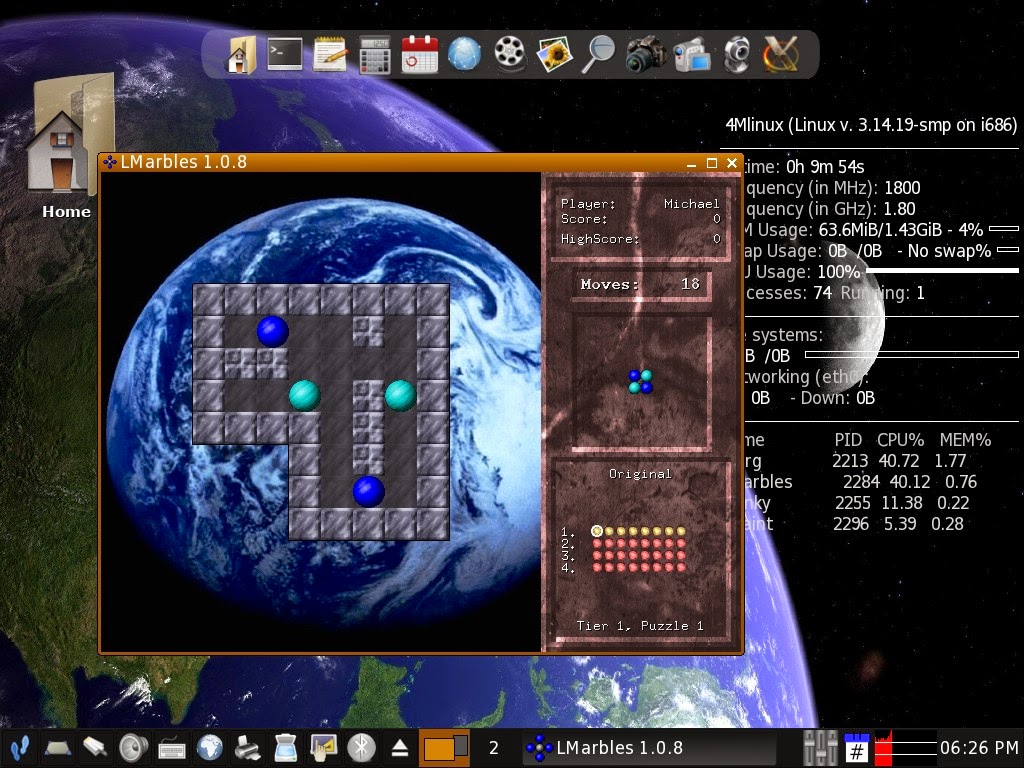
Task: Click the 06:26 PM clock
Action: [979, 748]
